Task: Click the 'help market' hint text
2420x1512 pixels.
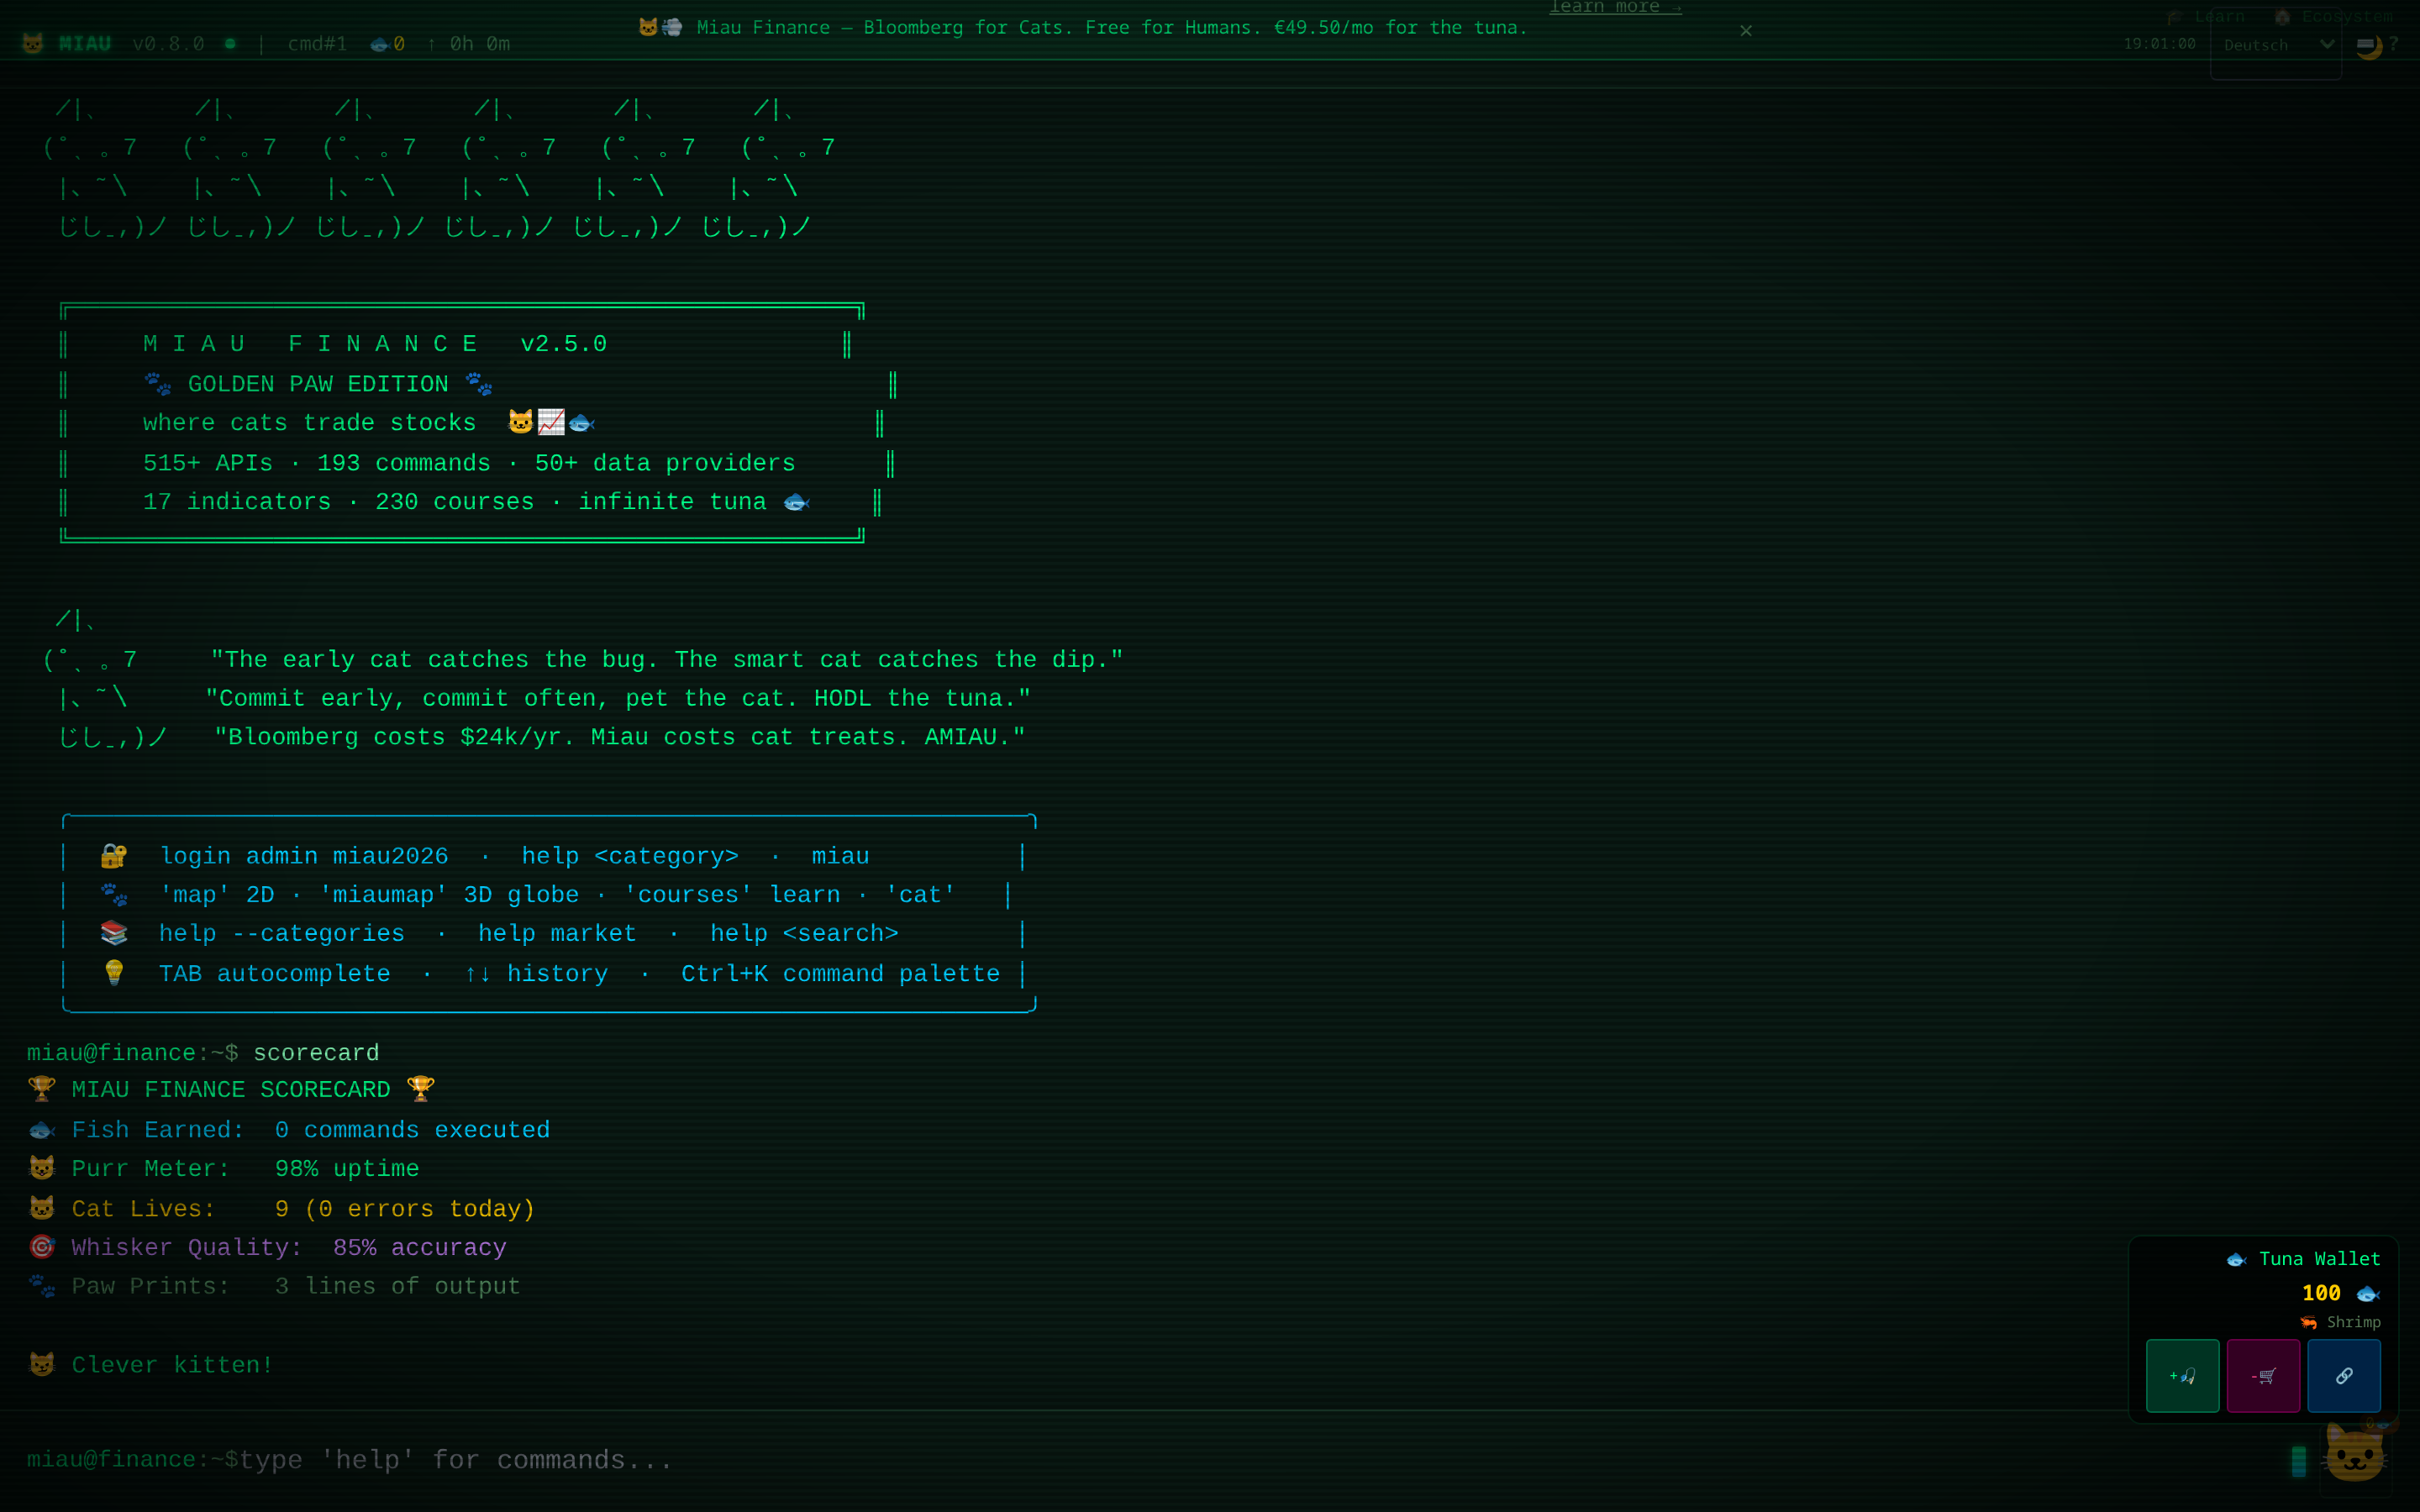Action: point(557,933)
